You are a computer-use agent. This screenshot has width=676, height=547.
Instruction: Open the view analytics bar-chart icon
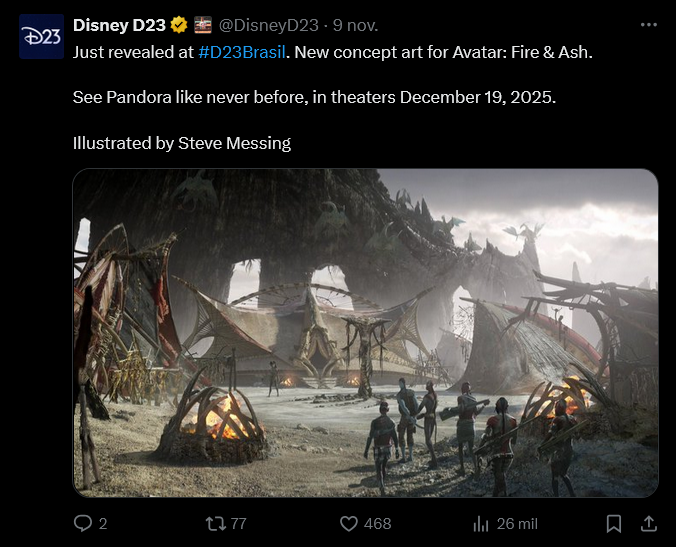(480, 523)
